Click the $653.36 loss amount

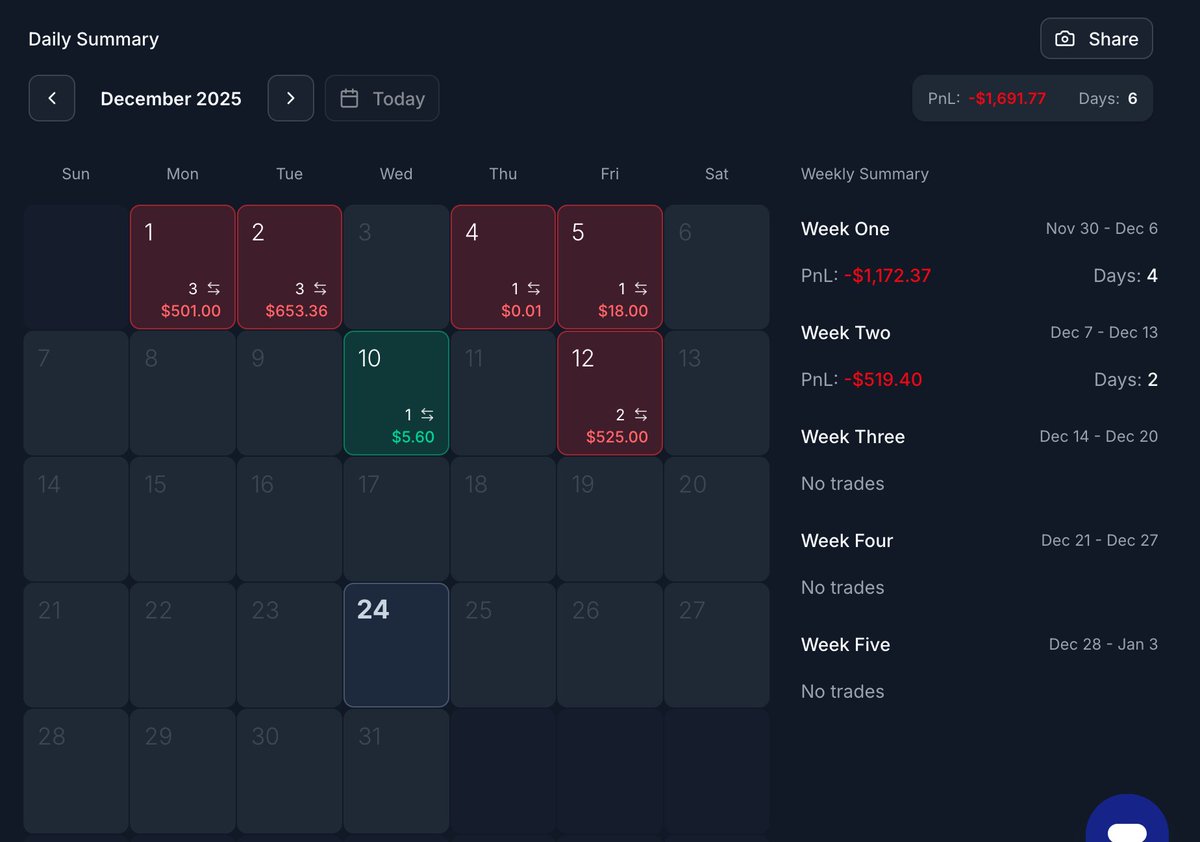point(297,311)
